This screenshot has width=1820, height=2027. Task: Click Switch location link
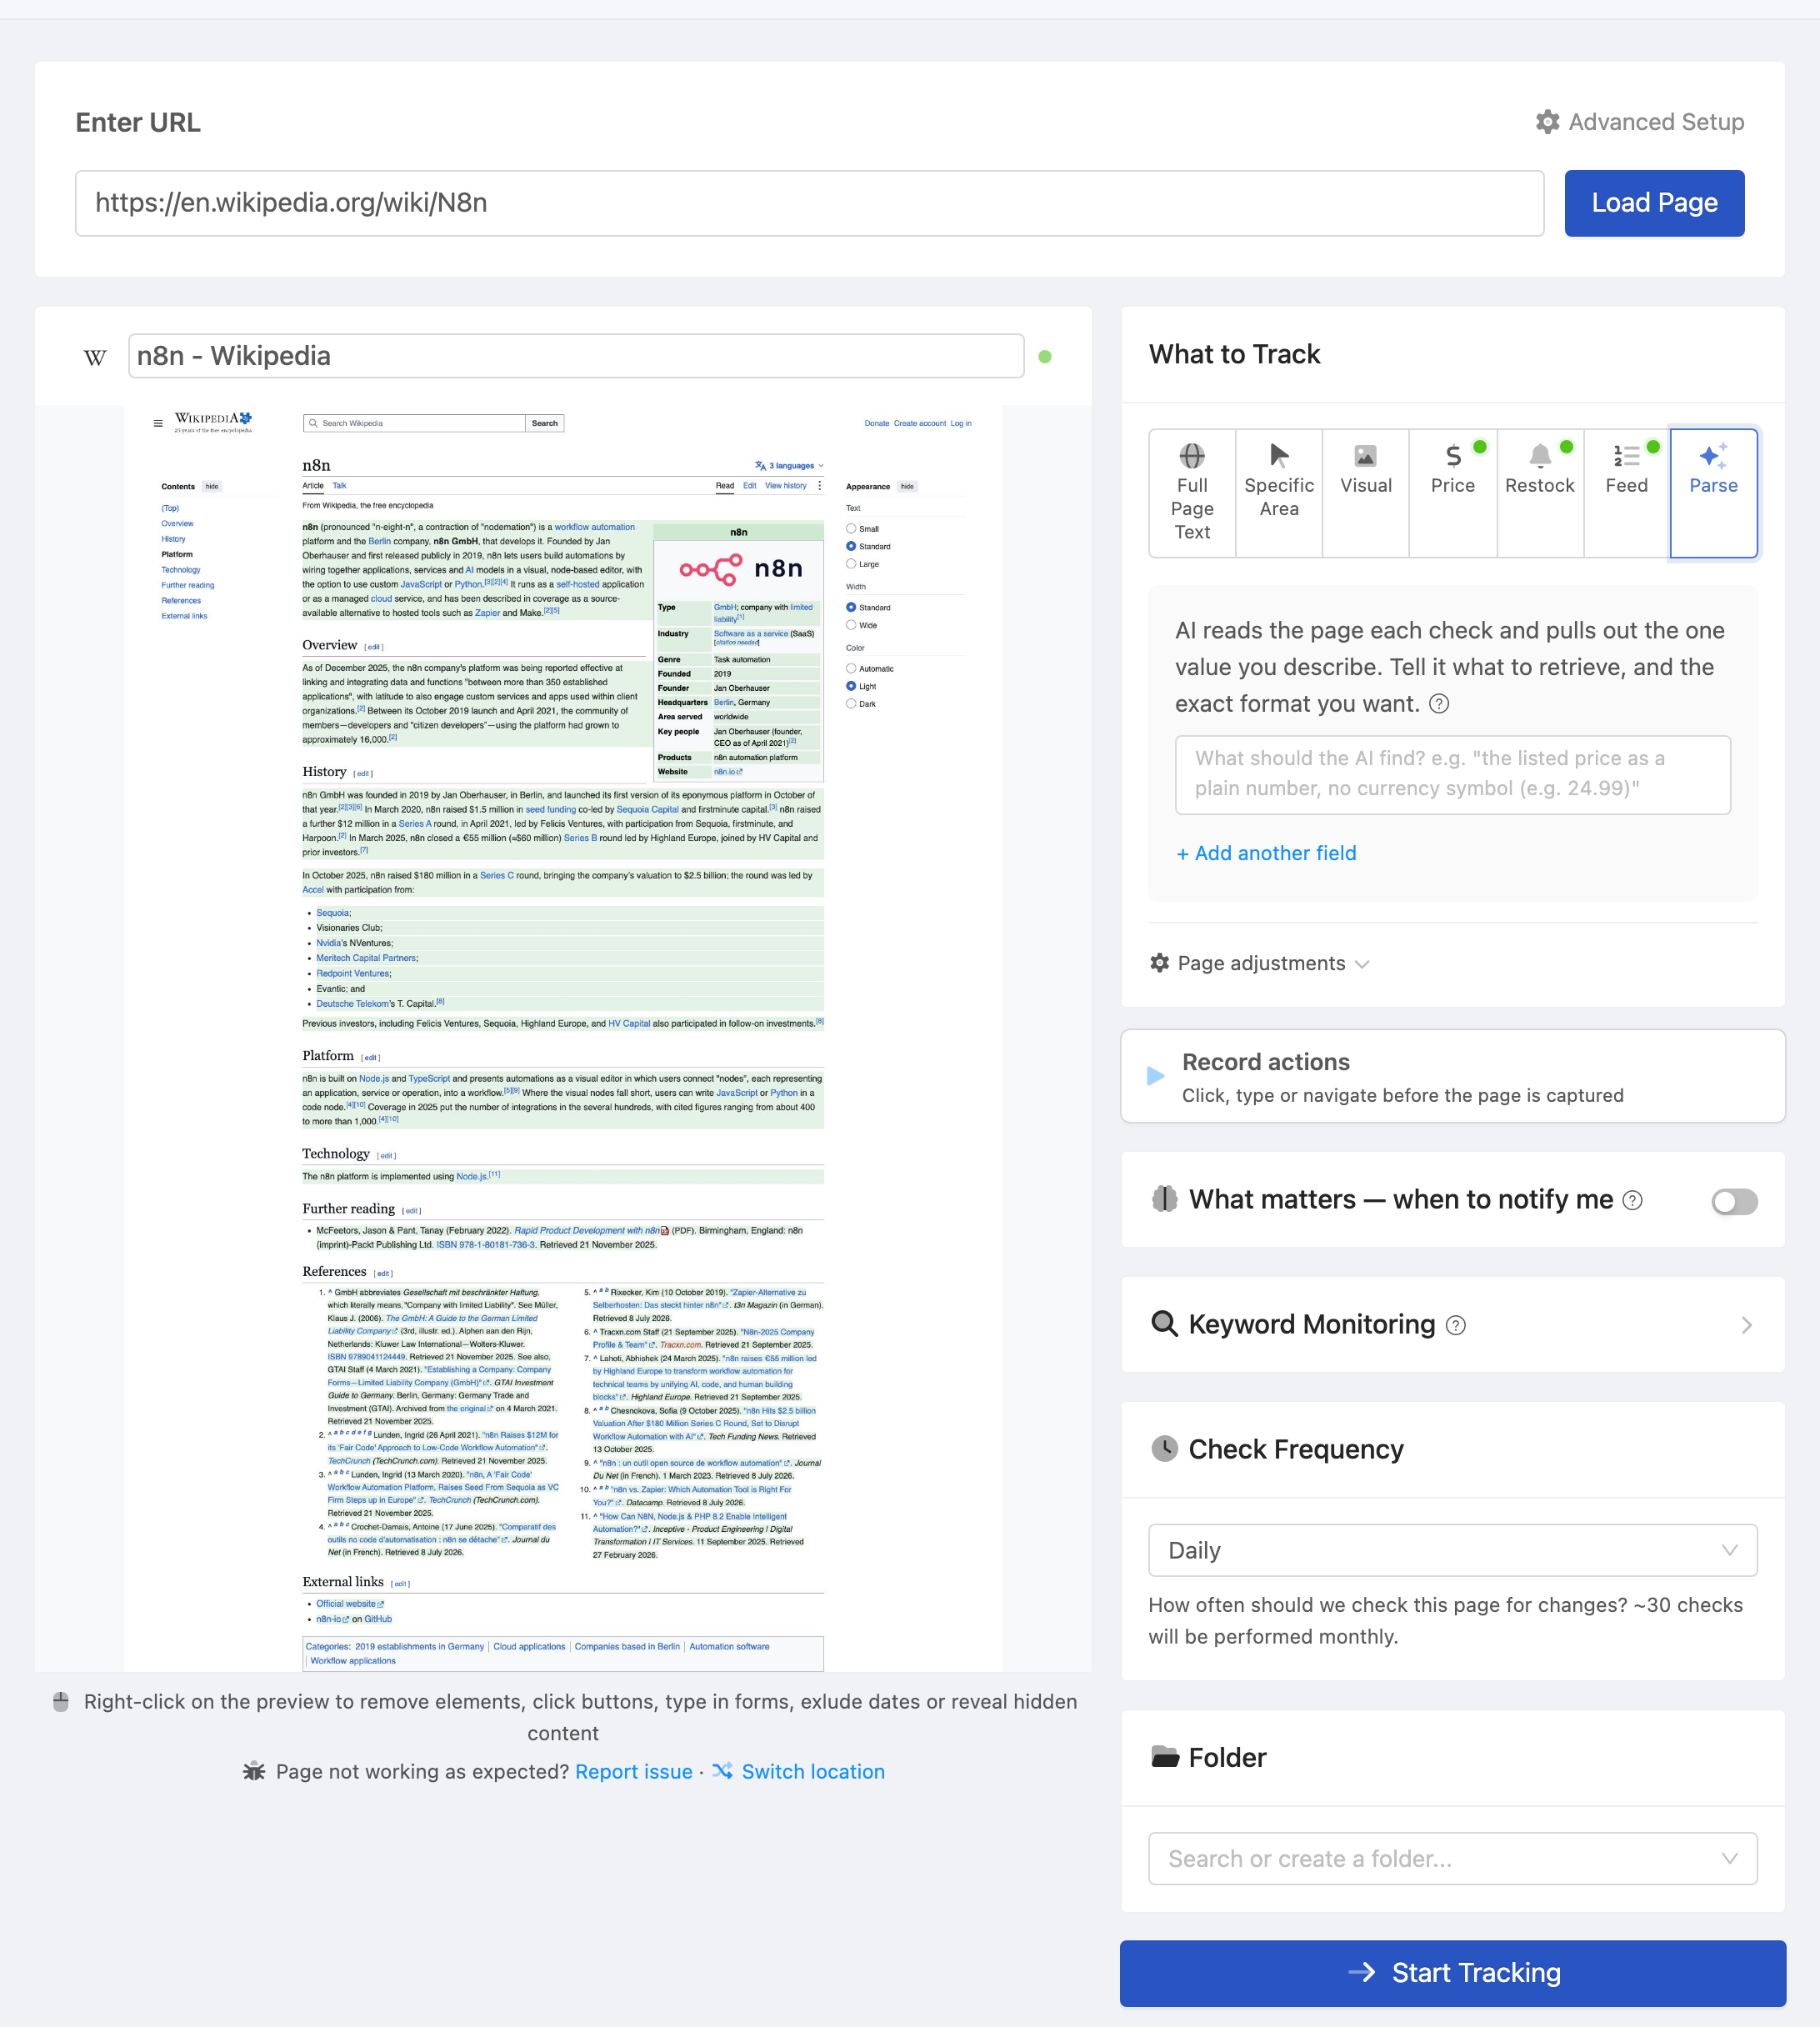(x=813, y=1771)
